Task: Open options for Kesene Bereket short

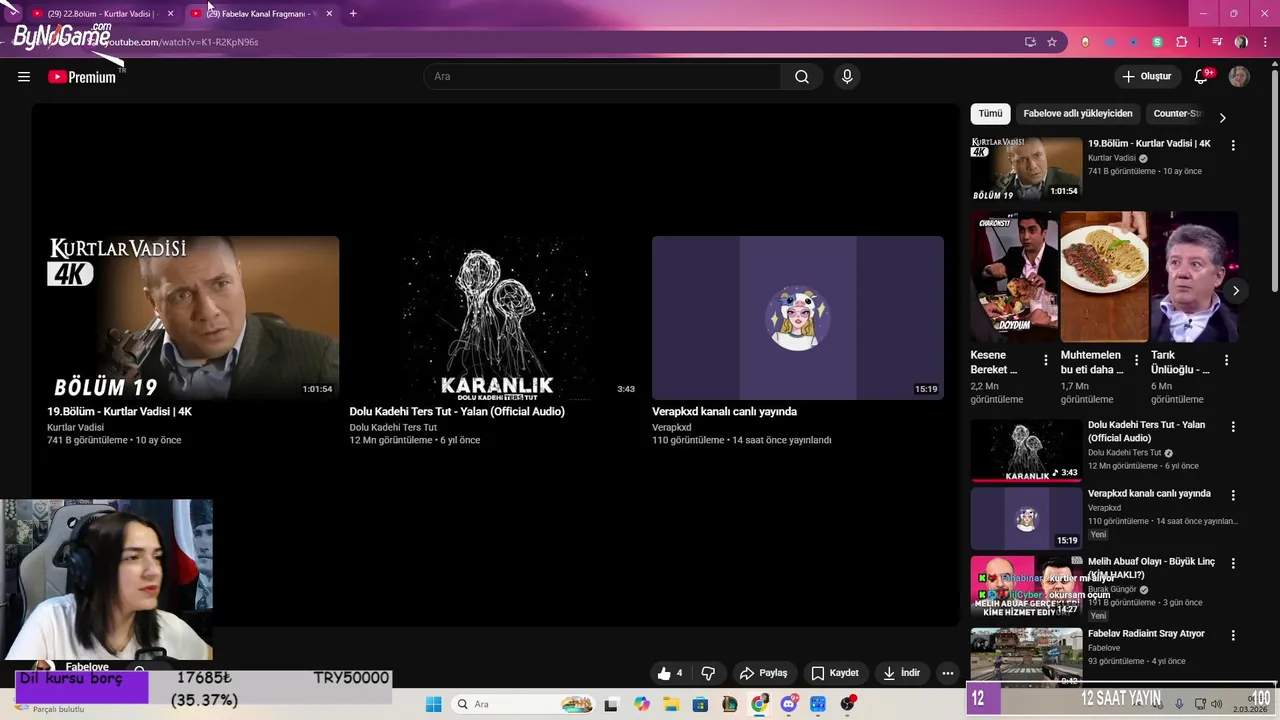Action: coord(1046,360)
